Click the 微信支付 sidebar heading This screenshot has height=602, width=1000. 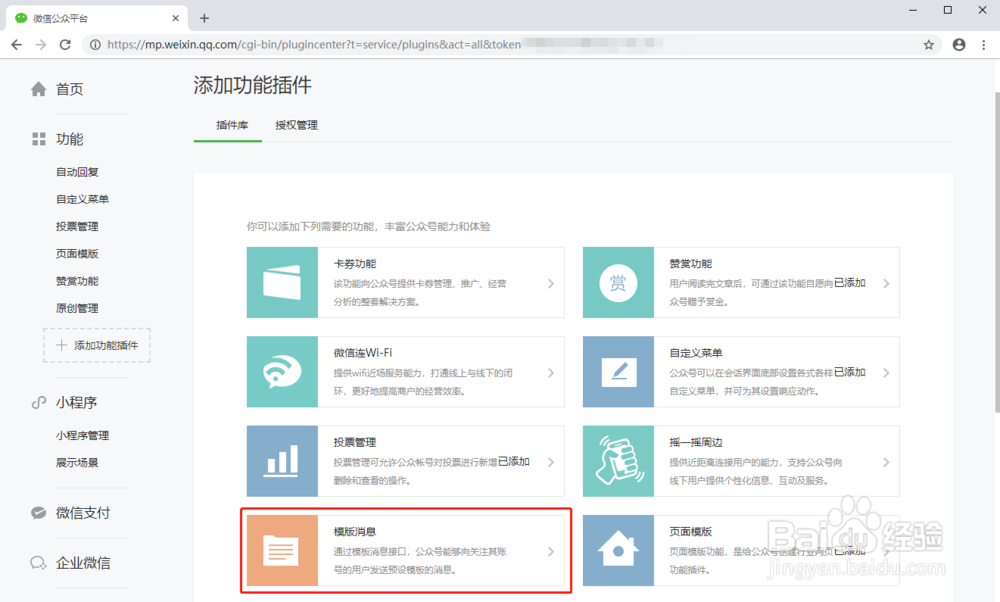[83, 513]
